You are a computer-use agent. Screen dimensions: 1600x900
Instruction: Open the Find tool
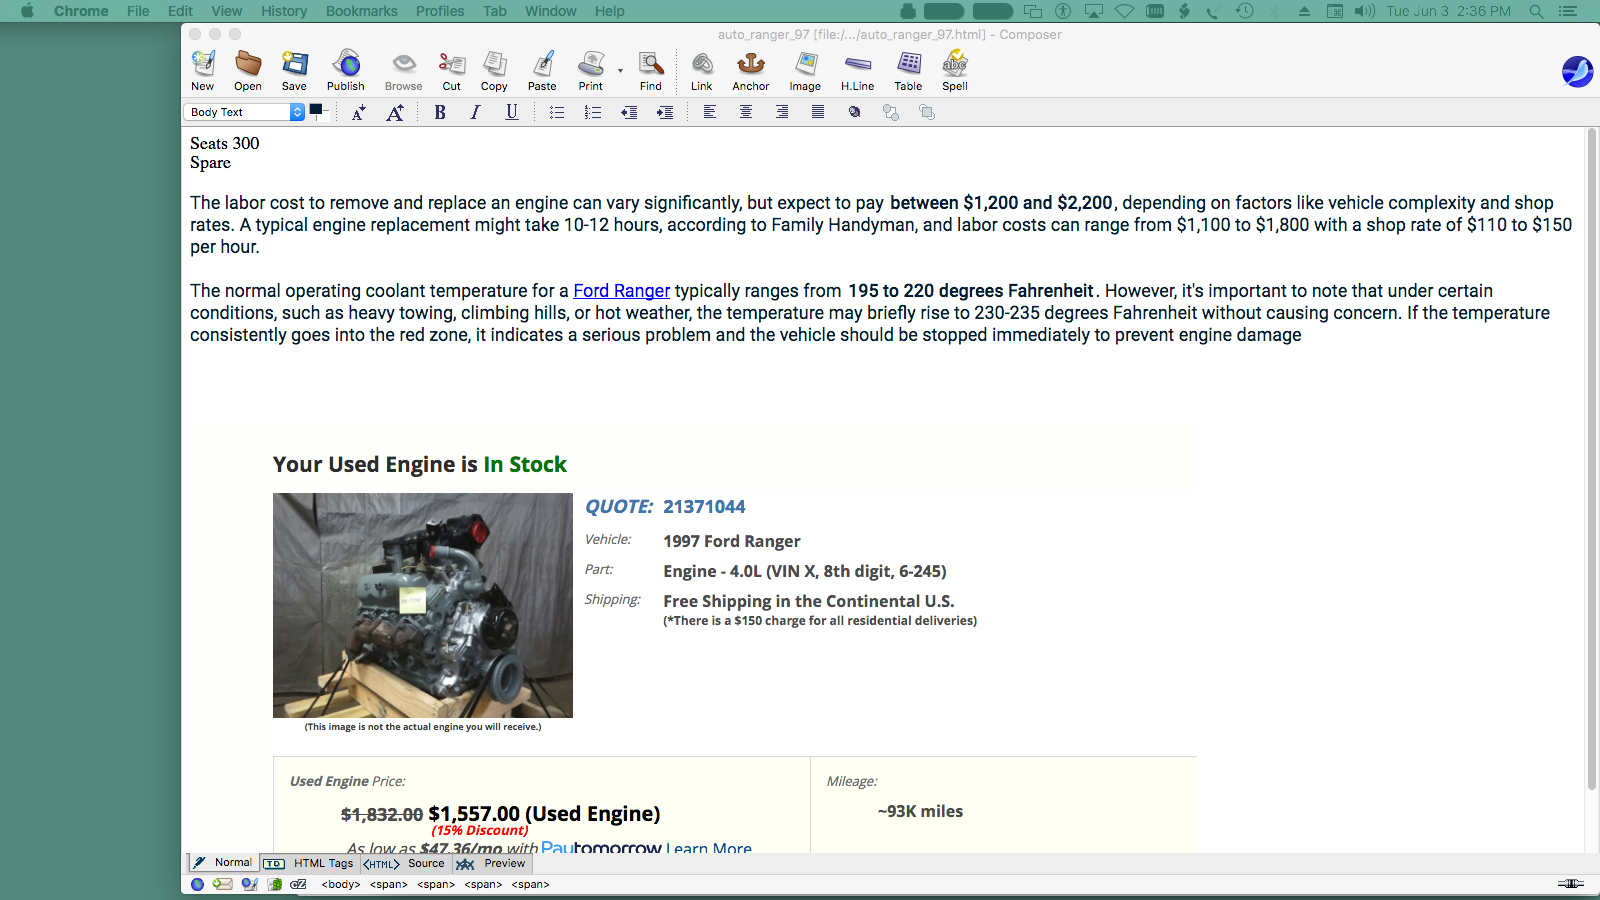[x=651, y=71]
